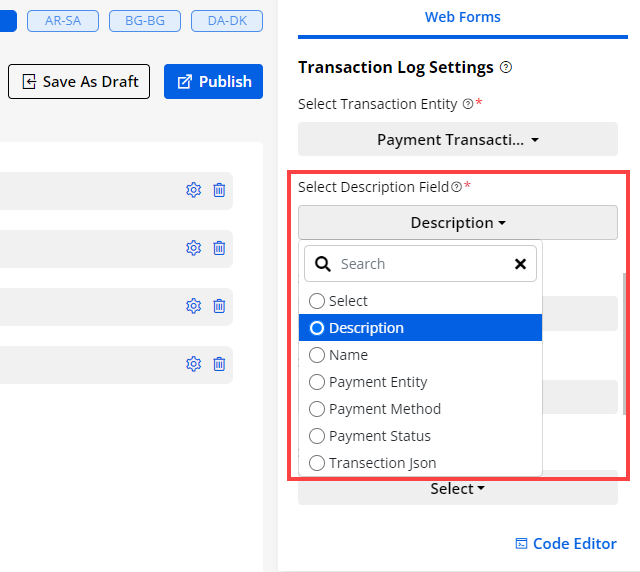The height and width of the screenshot is (572, 640).
Task: Click help icon beside Transaction Log Settings
Action: [x=506, y=68]
